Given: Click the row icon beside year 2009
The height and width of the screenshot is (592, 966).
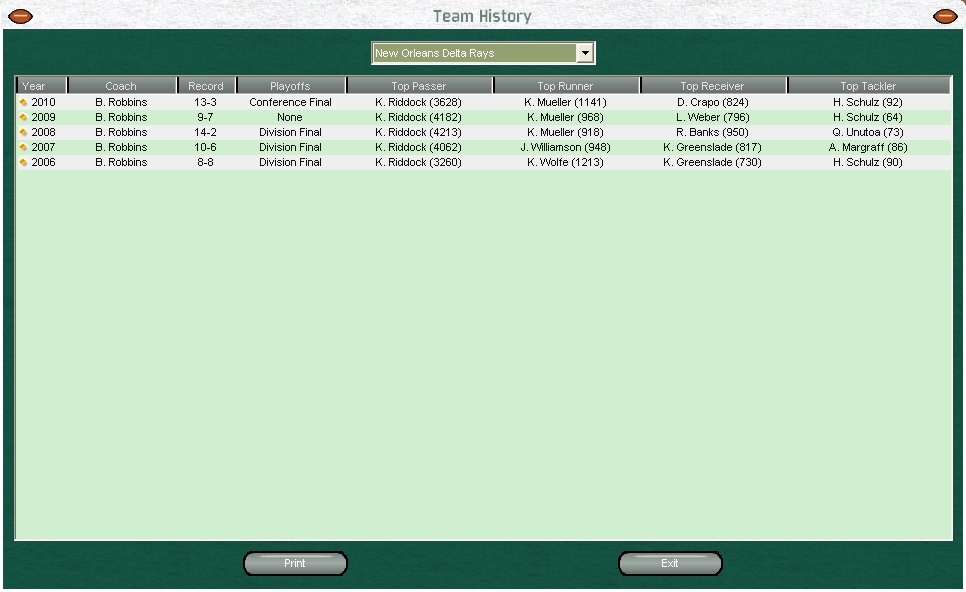Looking at the screenshot, I should point(23,117).
